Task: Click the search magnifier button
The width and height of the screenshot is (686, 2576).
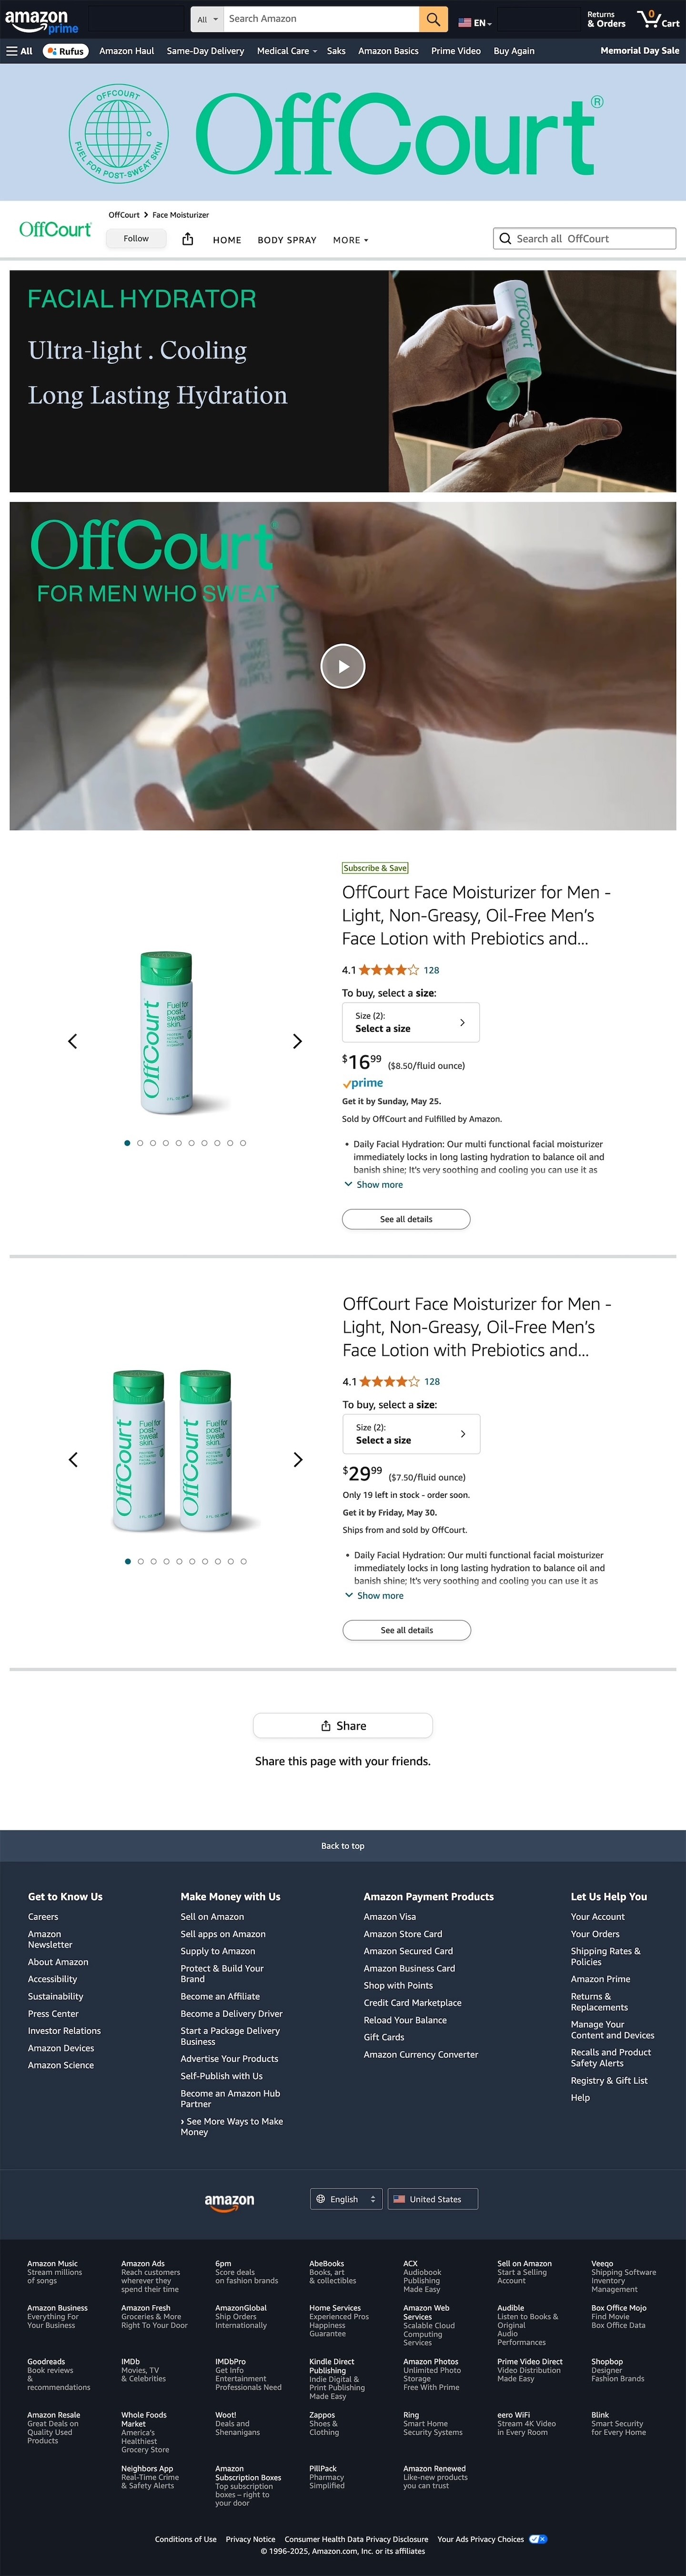Action: point(432,19)
